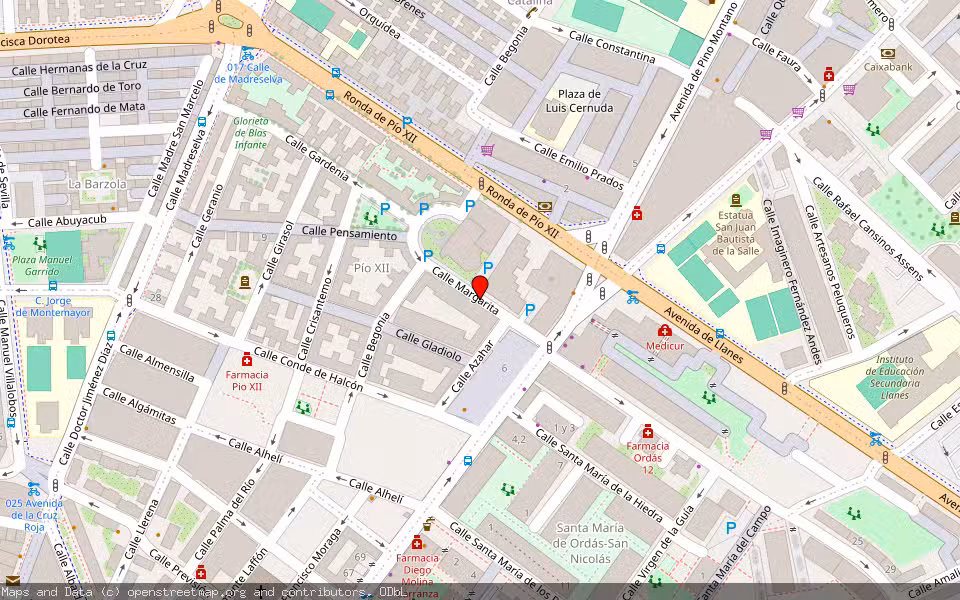Select the Estatua San Juan Bautista monument icon
The image size is (960, 600).
735,200
